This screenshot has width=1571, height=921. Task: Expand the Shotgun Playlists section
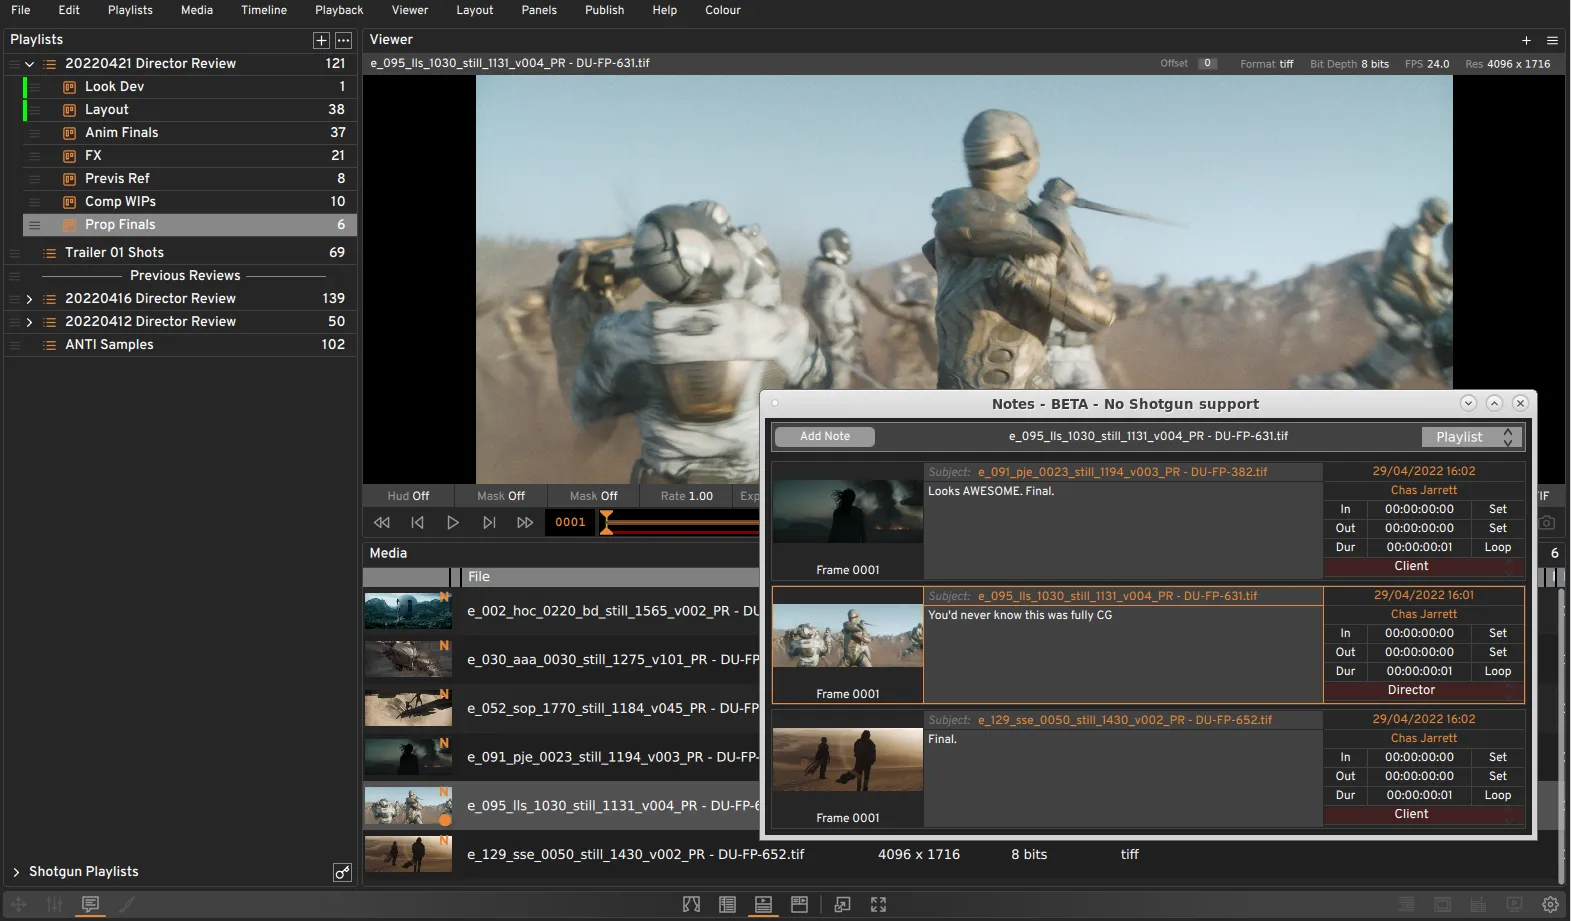pos(16,872)
